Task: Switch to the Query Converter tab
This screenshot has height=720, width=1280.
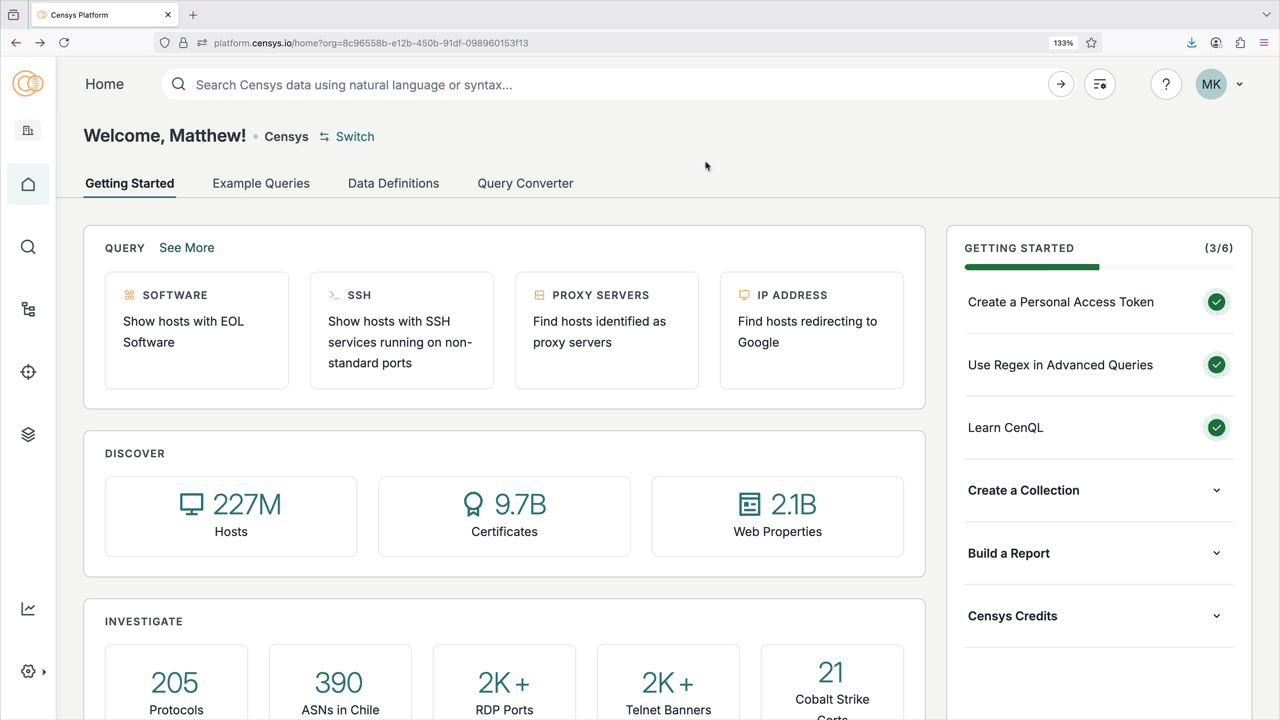Action: point(525,183)
